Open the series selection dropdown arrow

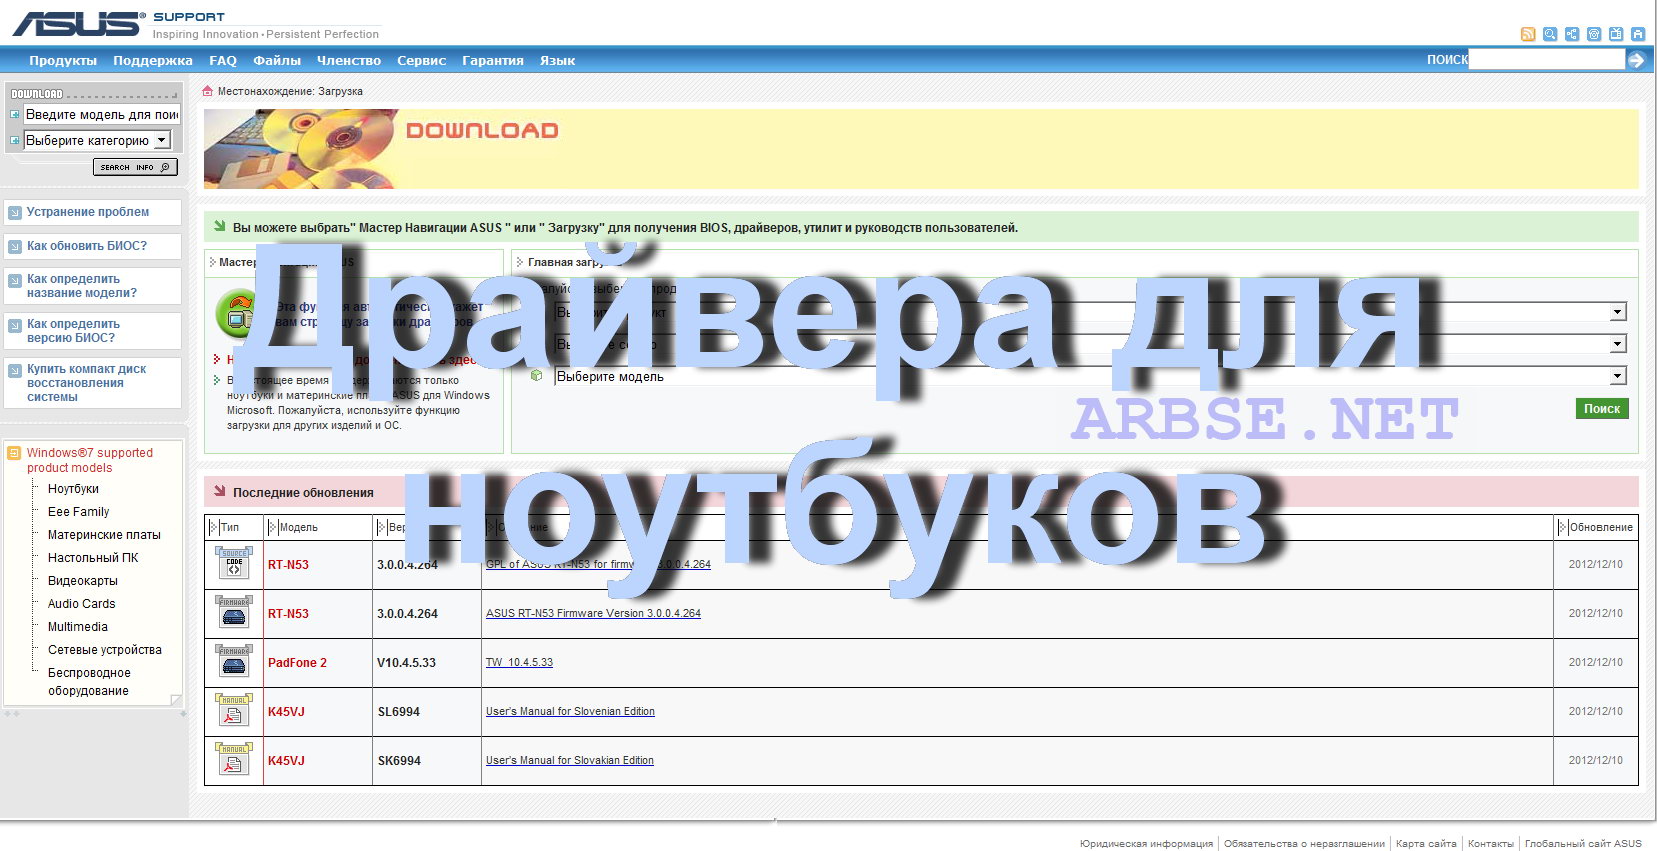(1617, 344)
